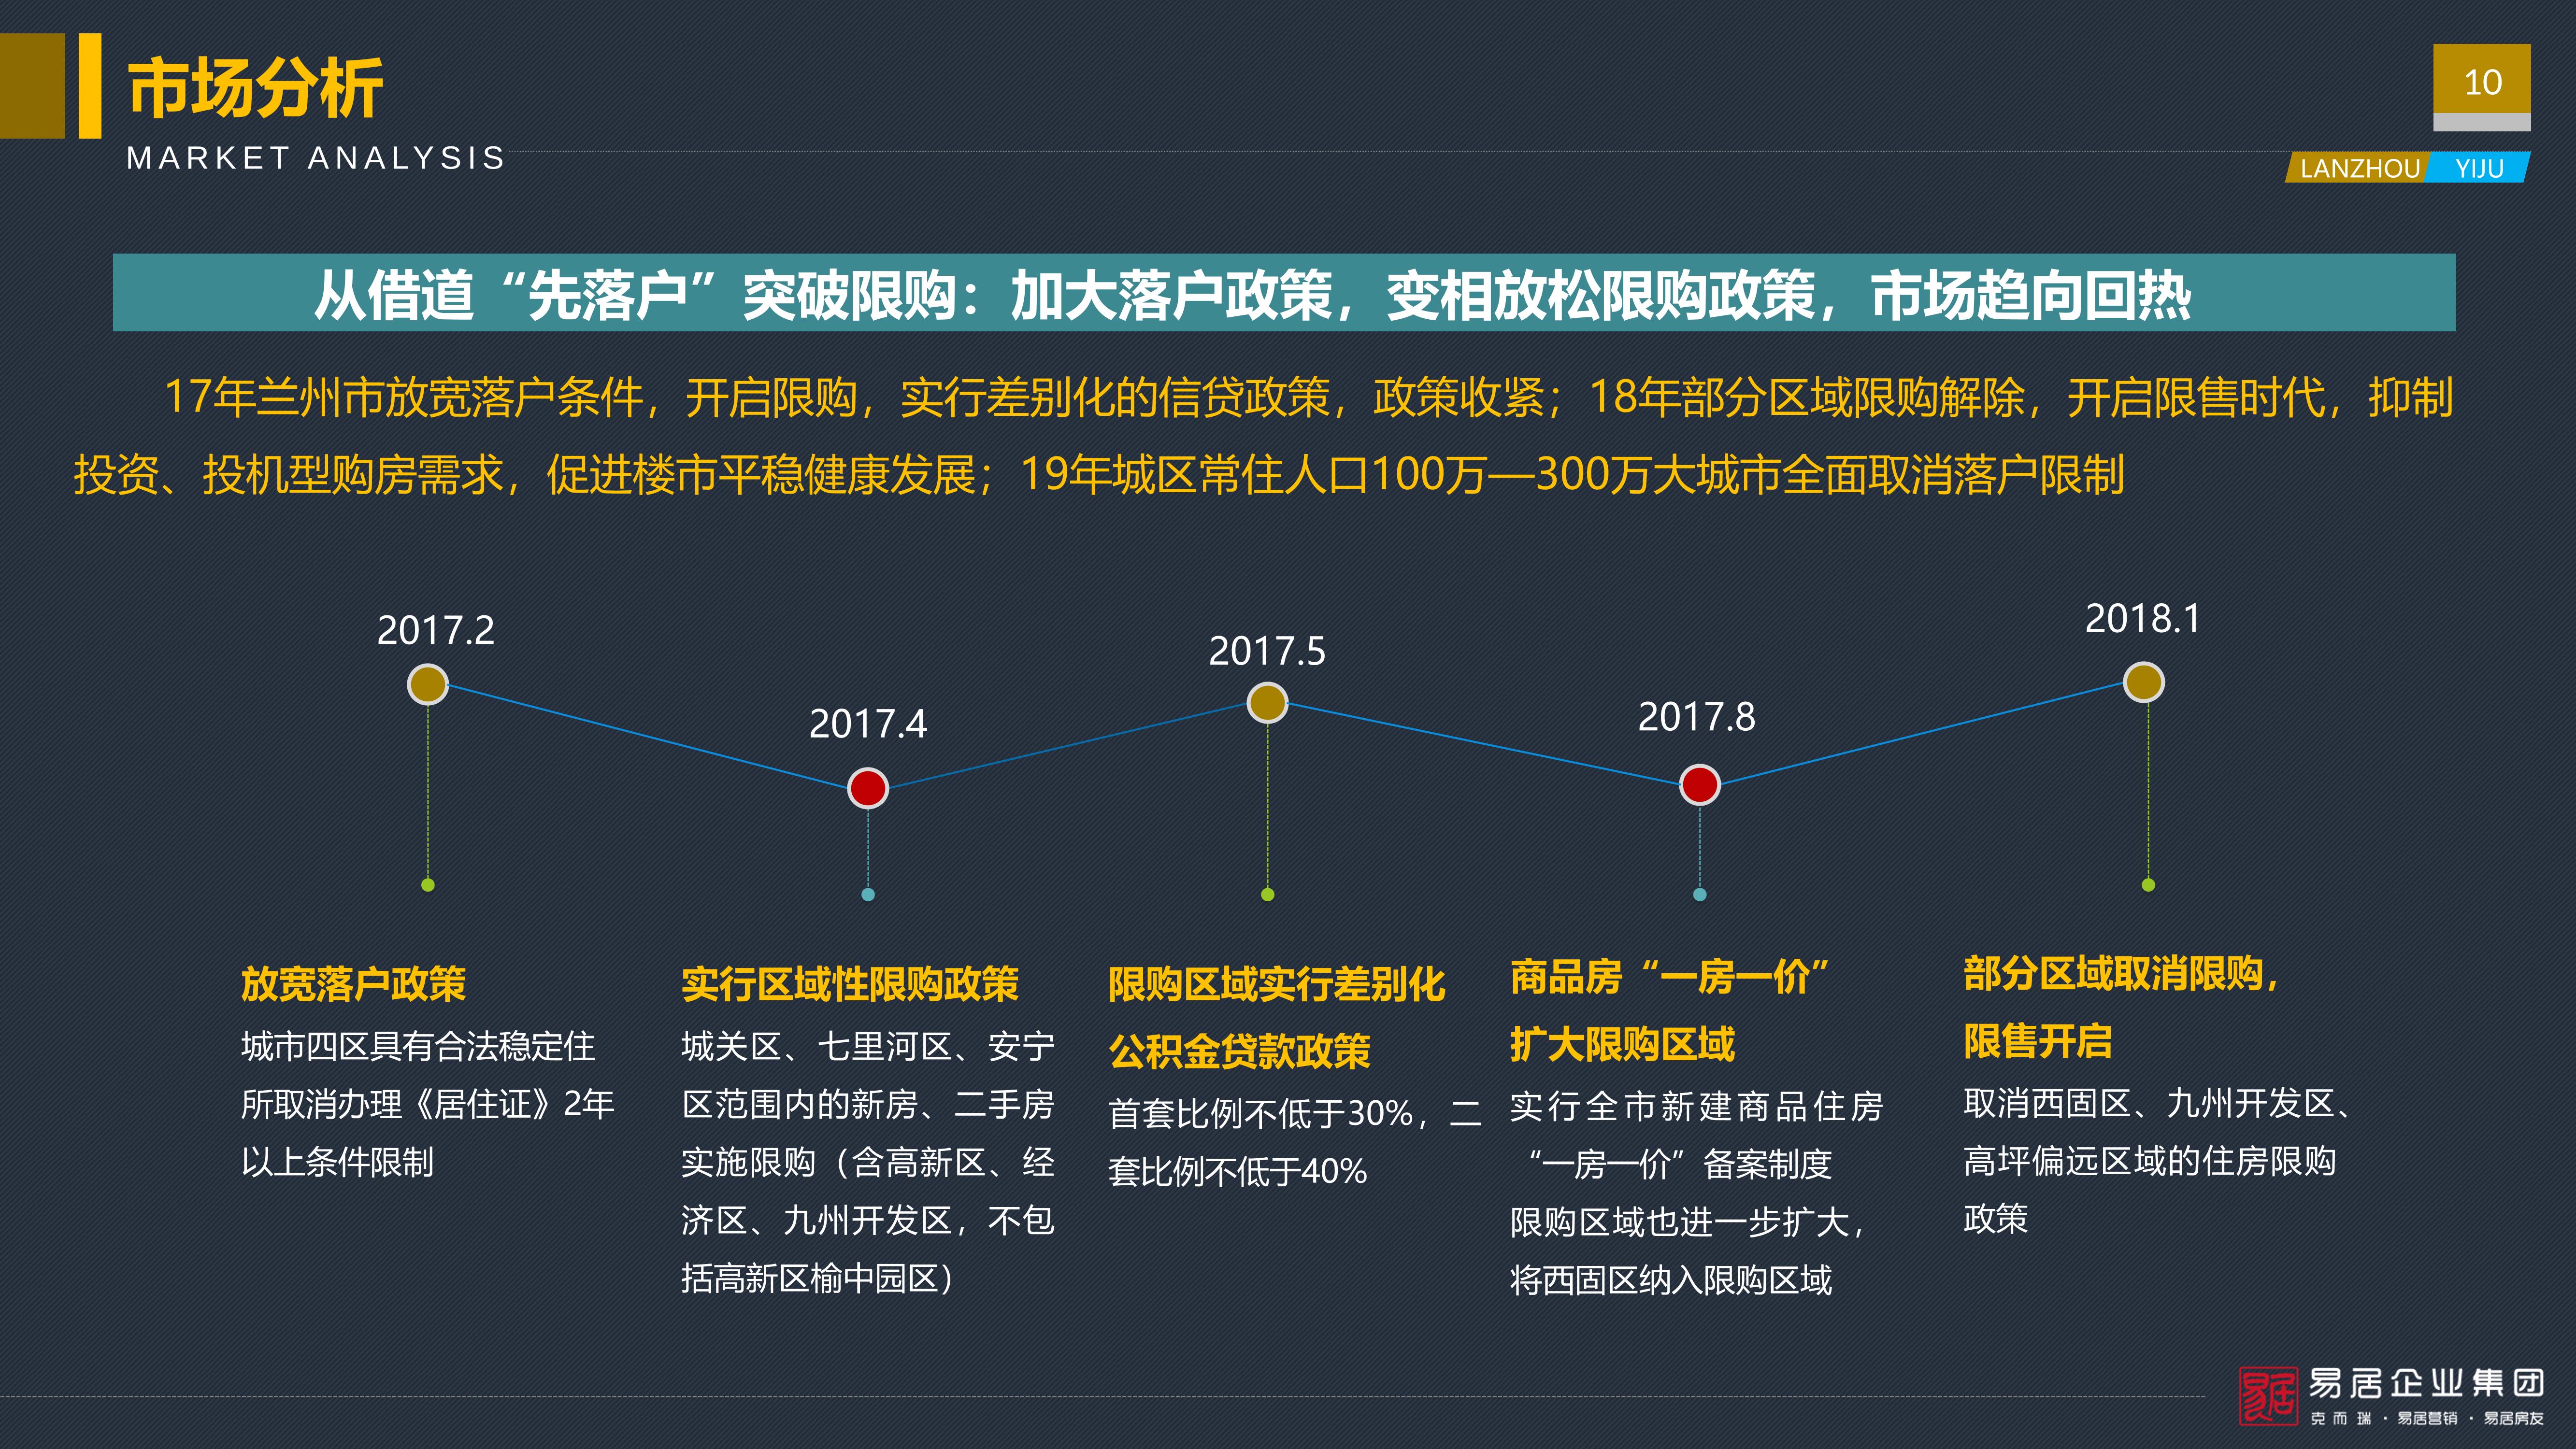The height and width of the screenshot is (1449, 2576).
Task: Click text 限购区域也进一步扩大
Action: [1679, 1222]
